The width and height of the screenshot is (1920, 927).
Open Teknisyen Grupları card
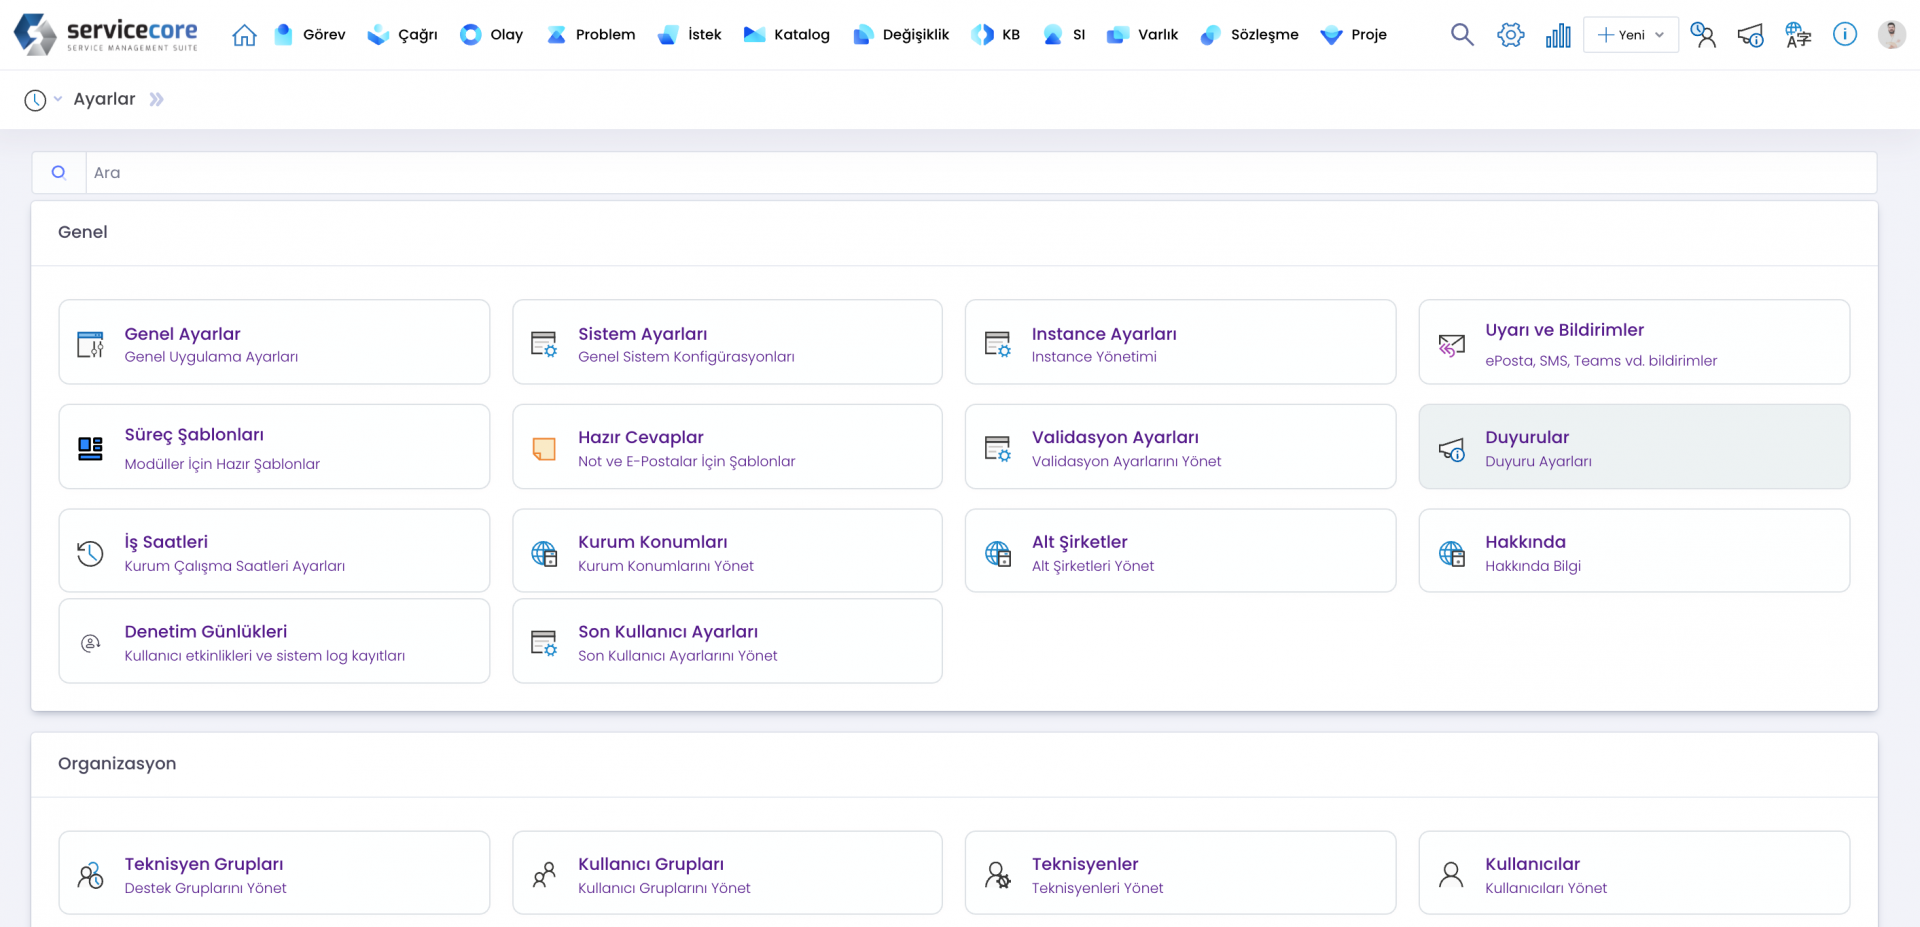coord(274,873)
